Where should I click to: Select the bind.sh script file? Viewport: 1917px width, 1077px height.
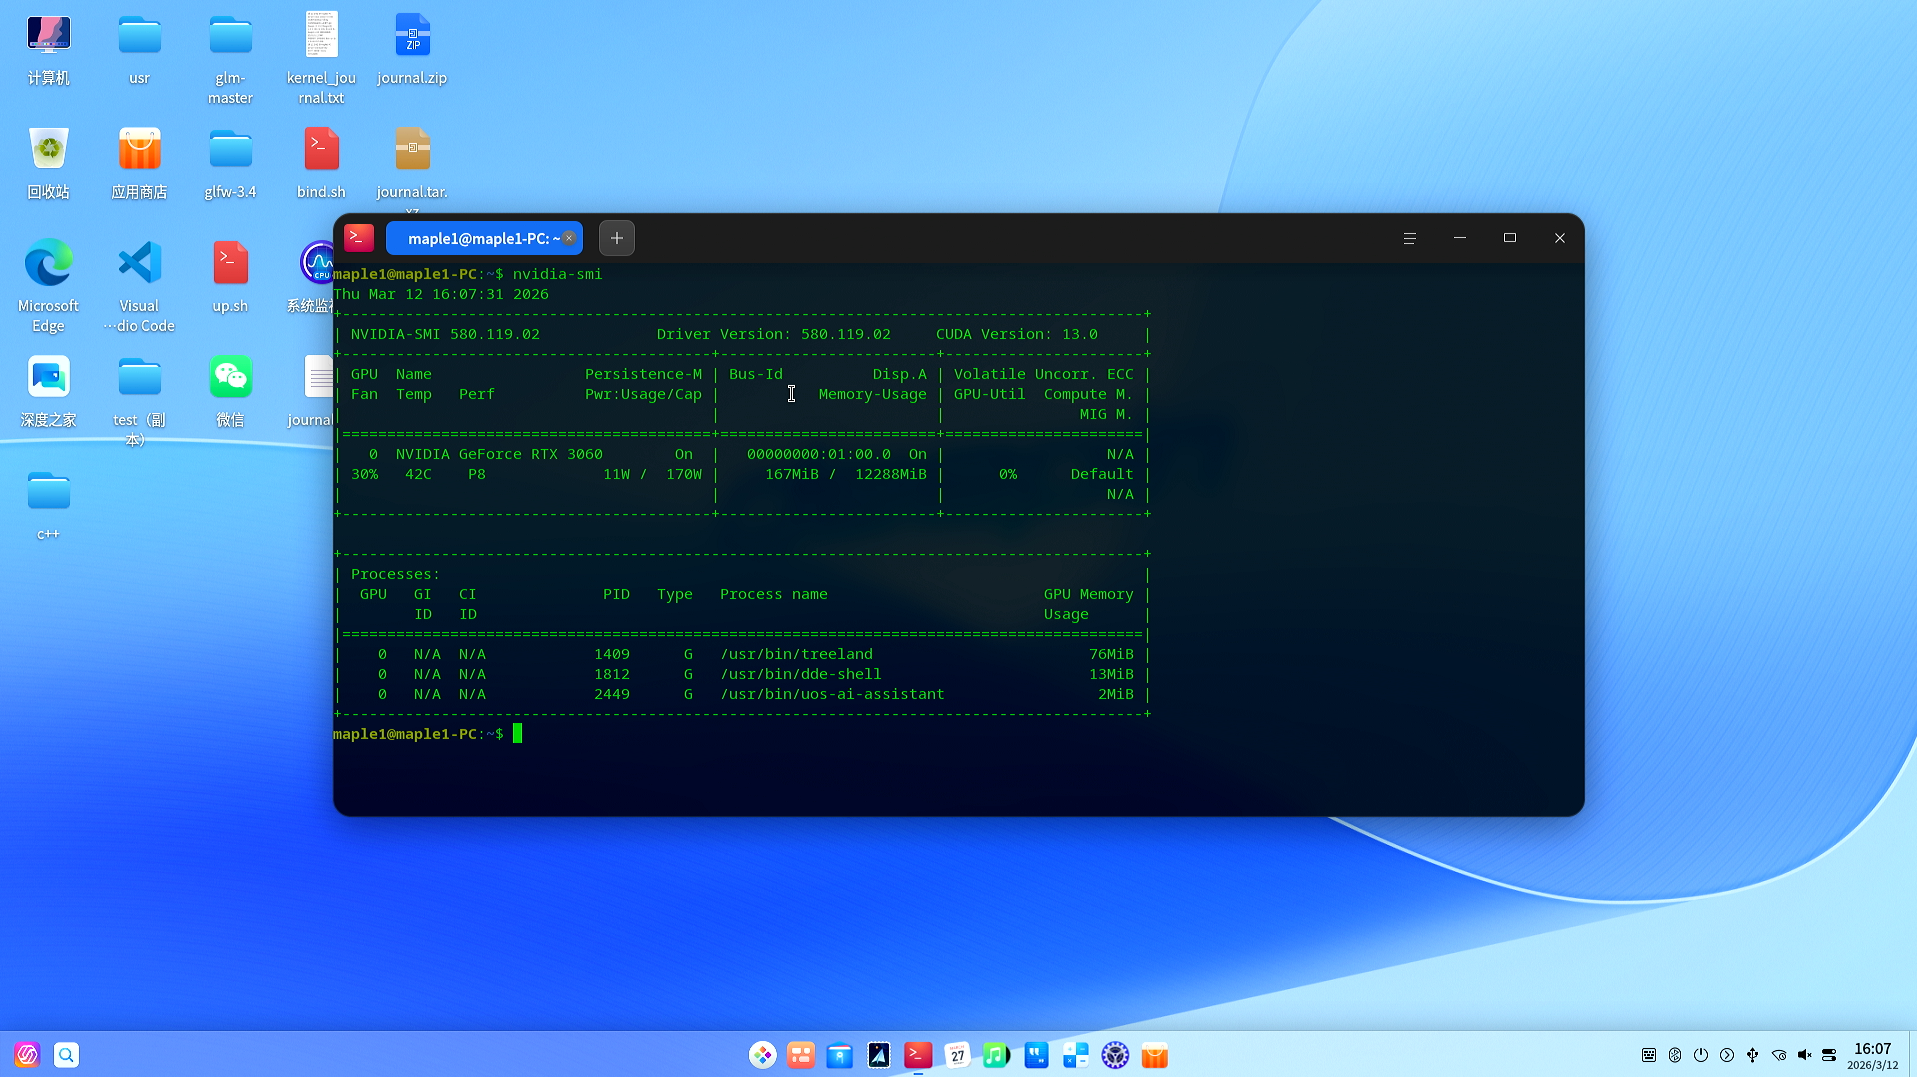(321, 151)
